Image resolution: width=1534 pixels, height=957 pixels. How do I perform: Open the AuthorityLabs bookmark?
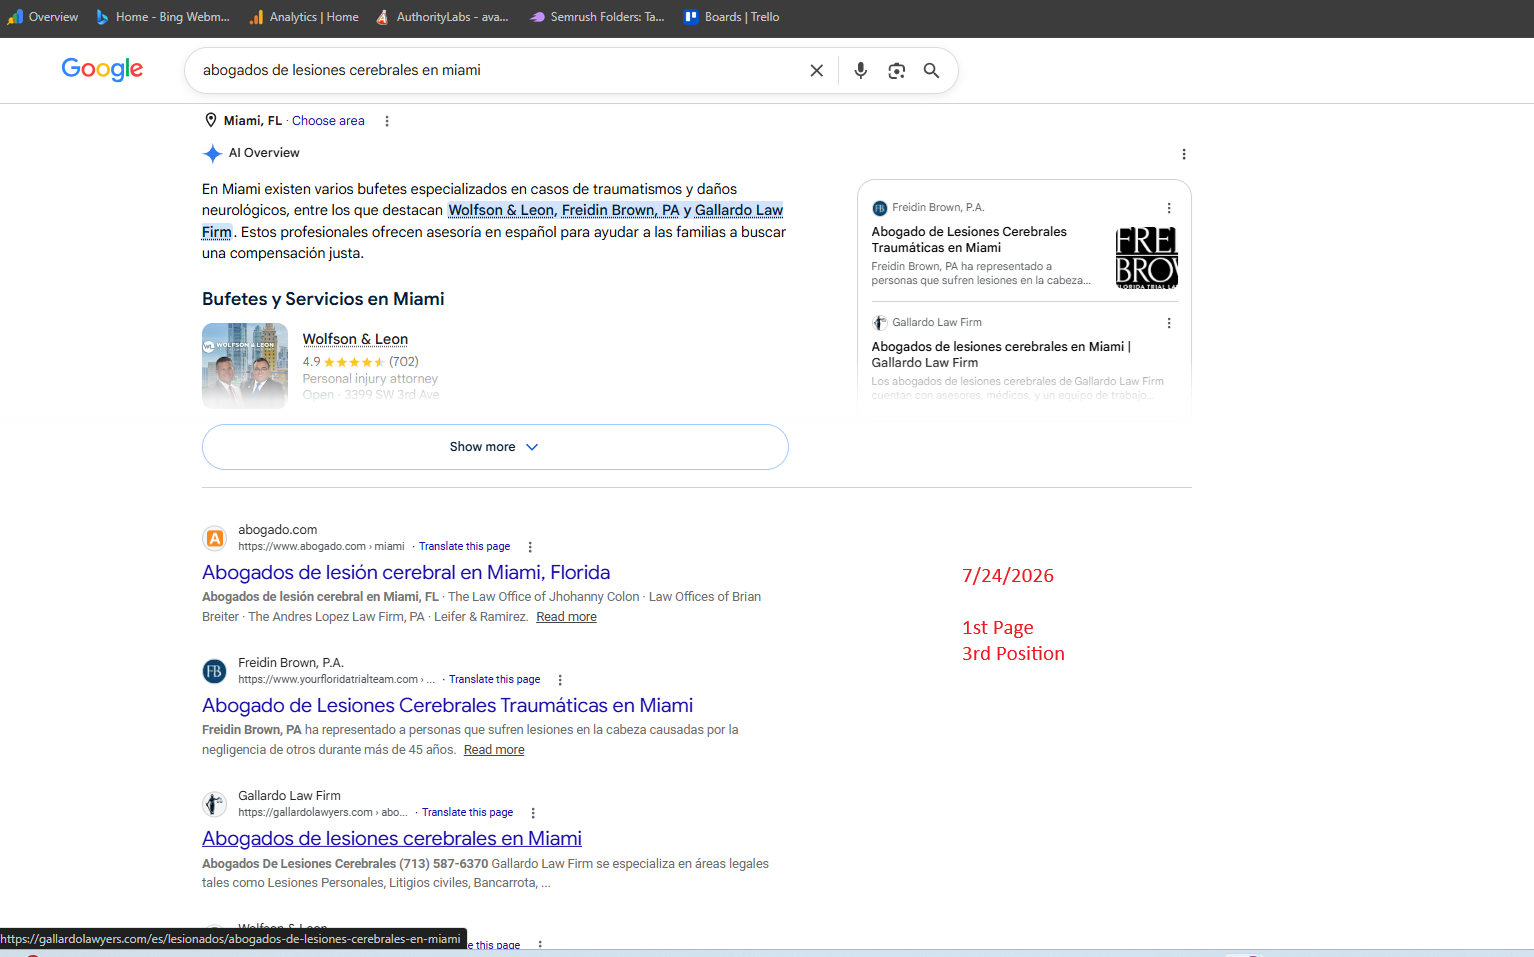[442, 17]
